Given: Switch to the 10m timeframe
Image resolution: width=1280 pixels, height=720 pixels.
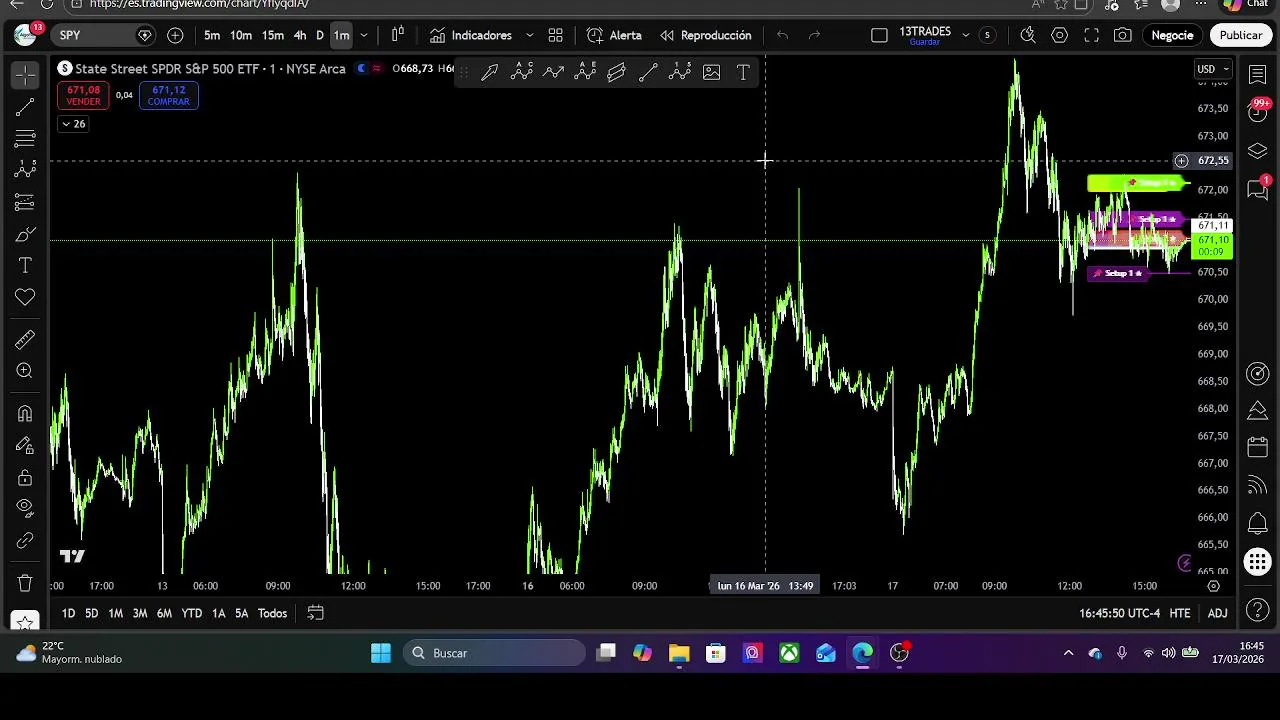Looking at the screenshot, I should click(241, 35).
